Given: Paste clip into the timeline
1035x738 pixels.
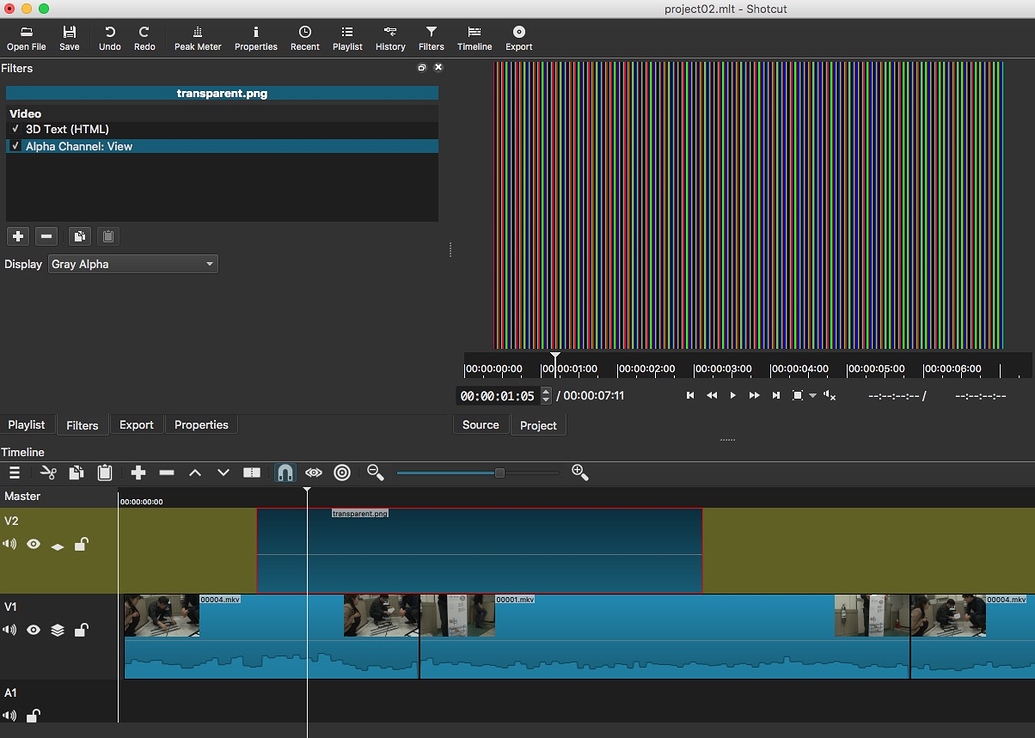Looking at the screenshot, I should (x=105, y=473).
